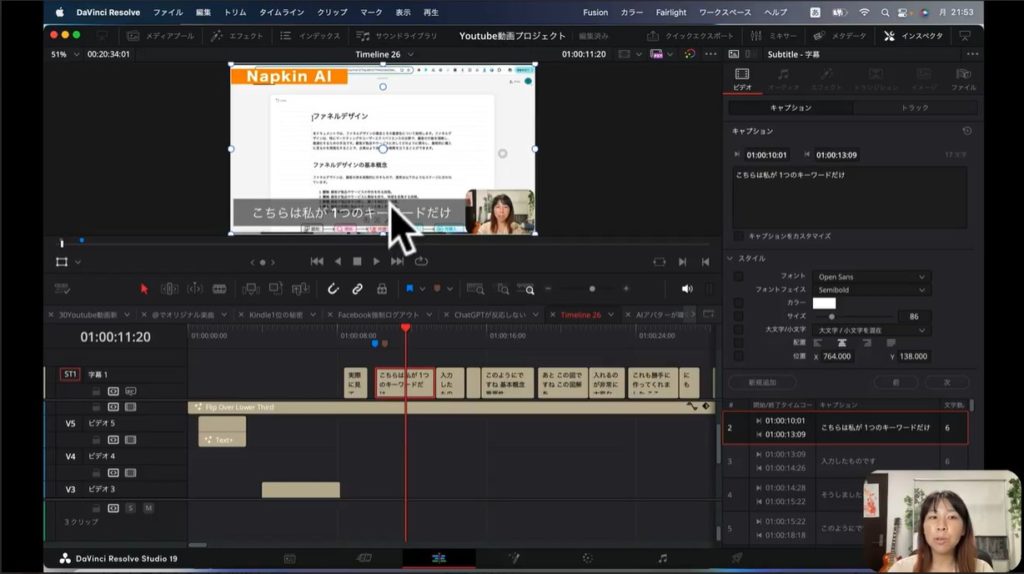Open the Fusion menu in menu bar

click(x=595, y=12)
